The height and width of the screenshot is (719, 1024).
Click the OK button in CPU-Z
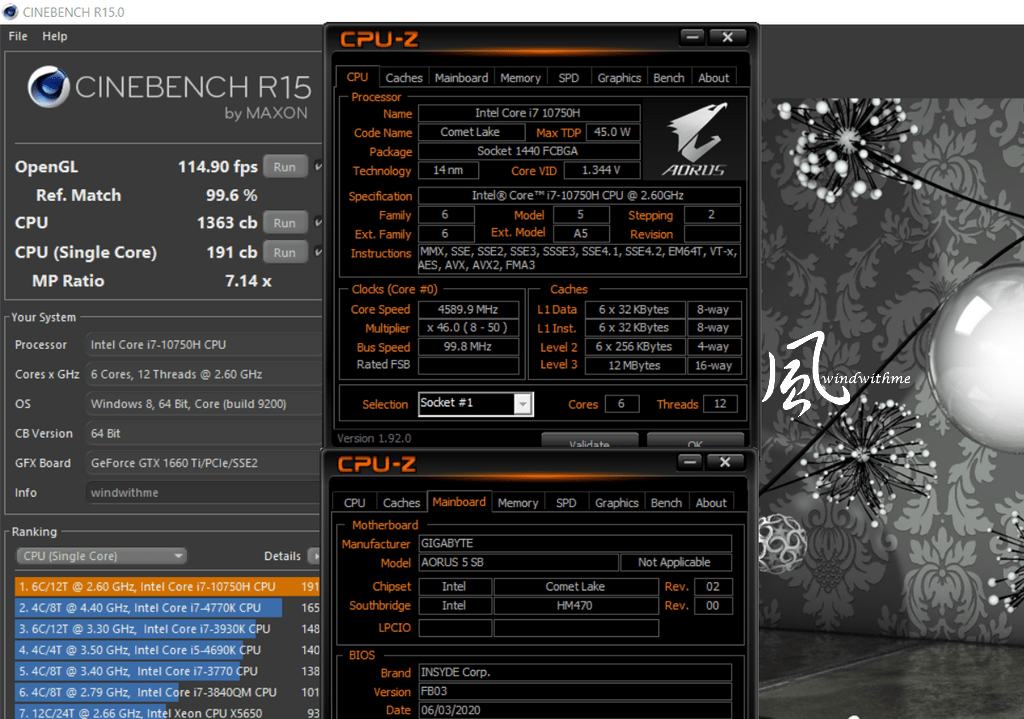click(696, 440)
